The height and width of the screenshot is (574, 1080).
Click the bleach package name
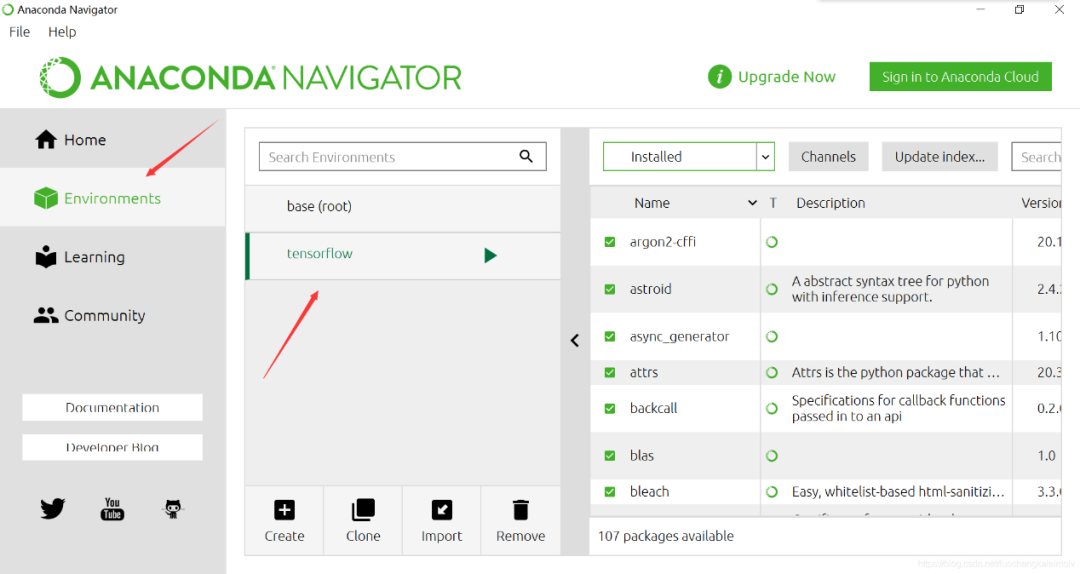click(650, 491)
